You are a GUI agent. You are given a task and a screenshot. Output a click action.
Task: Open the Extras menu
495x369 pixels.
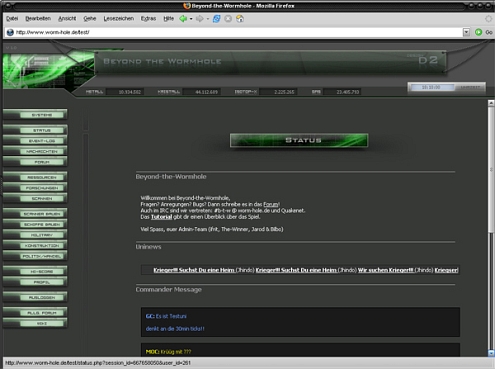tap(148, 19)
